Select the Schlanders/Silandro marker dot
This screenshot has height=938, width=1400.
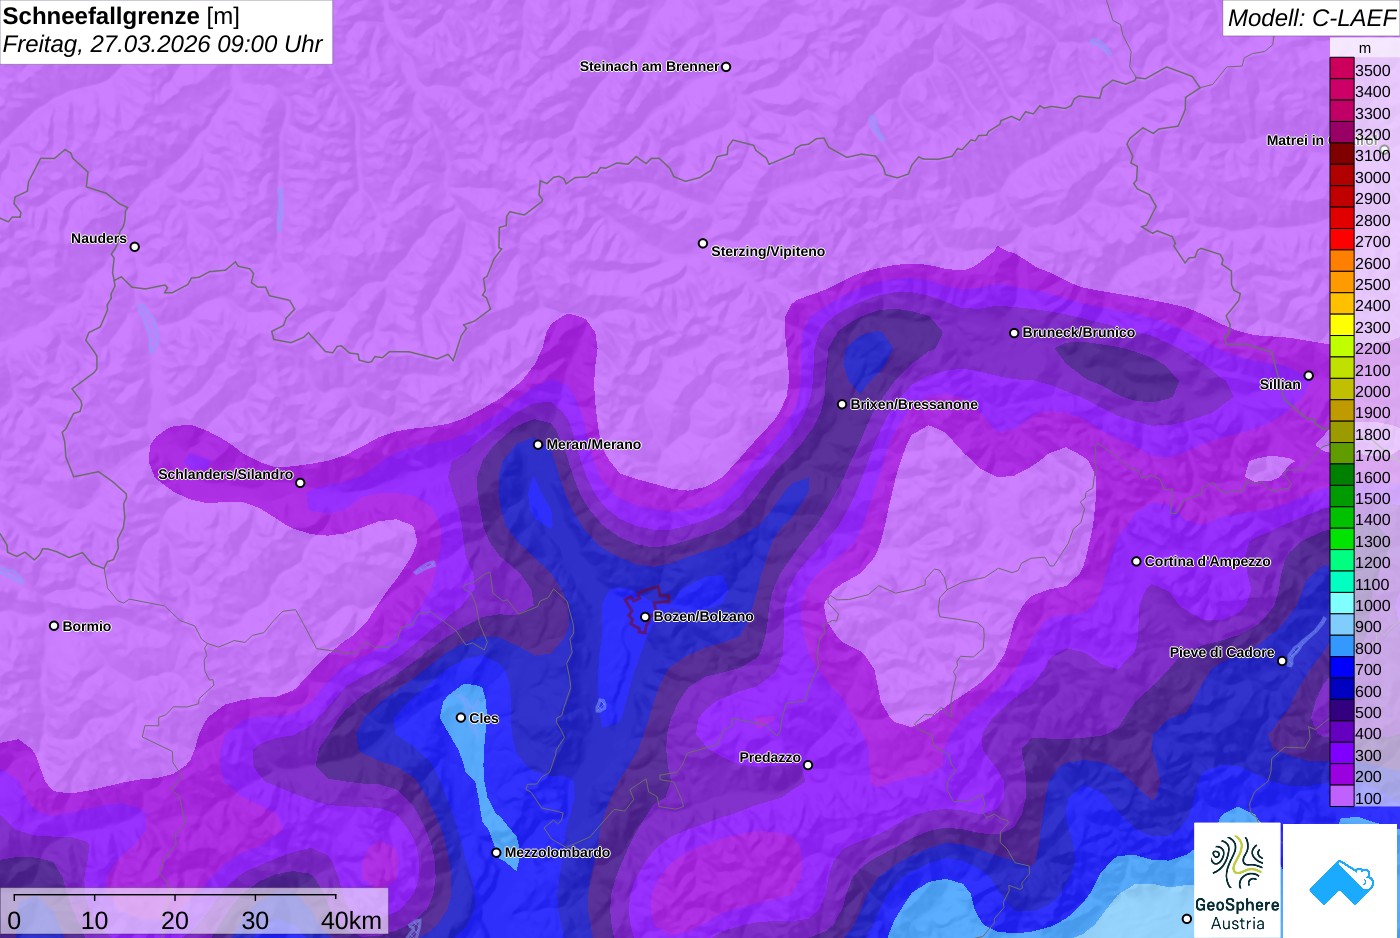[300, 483]
